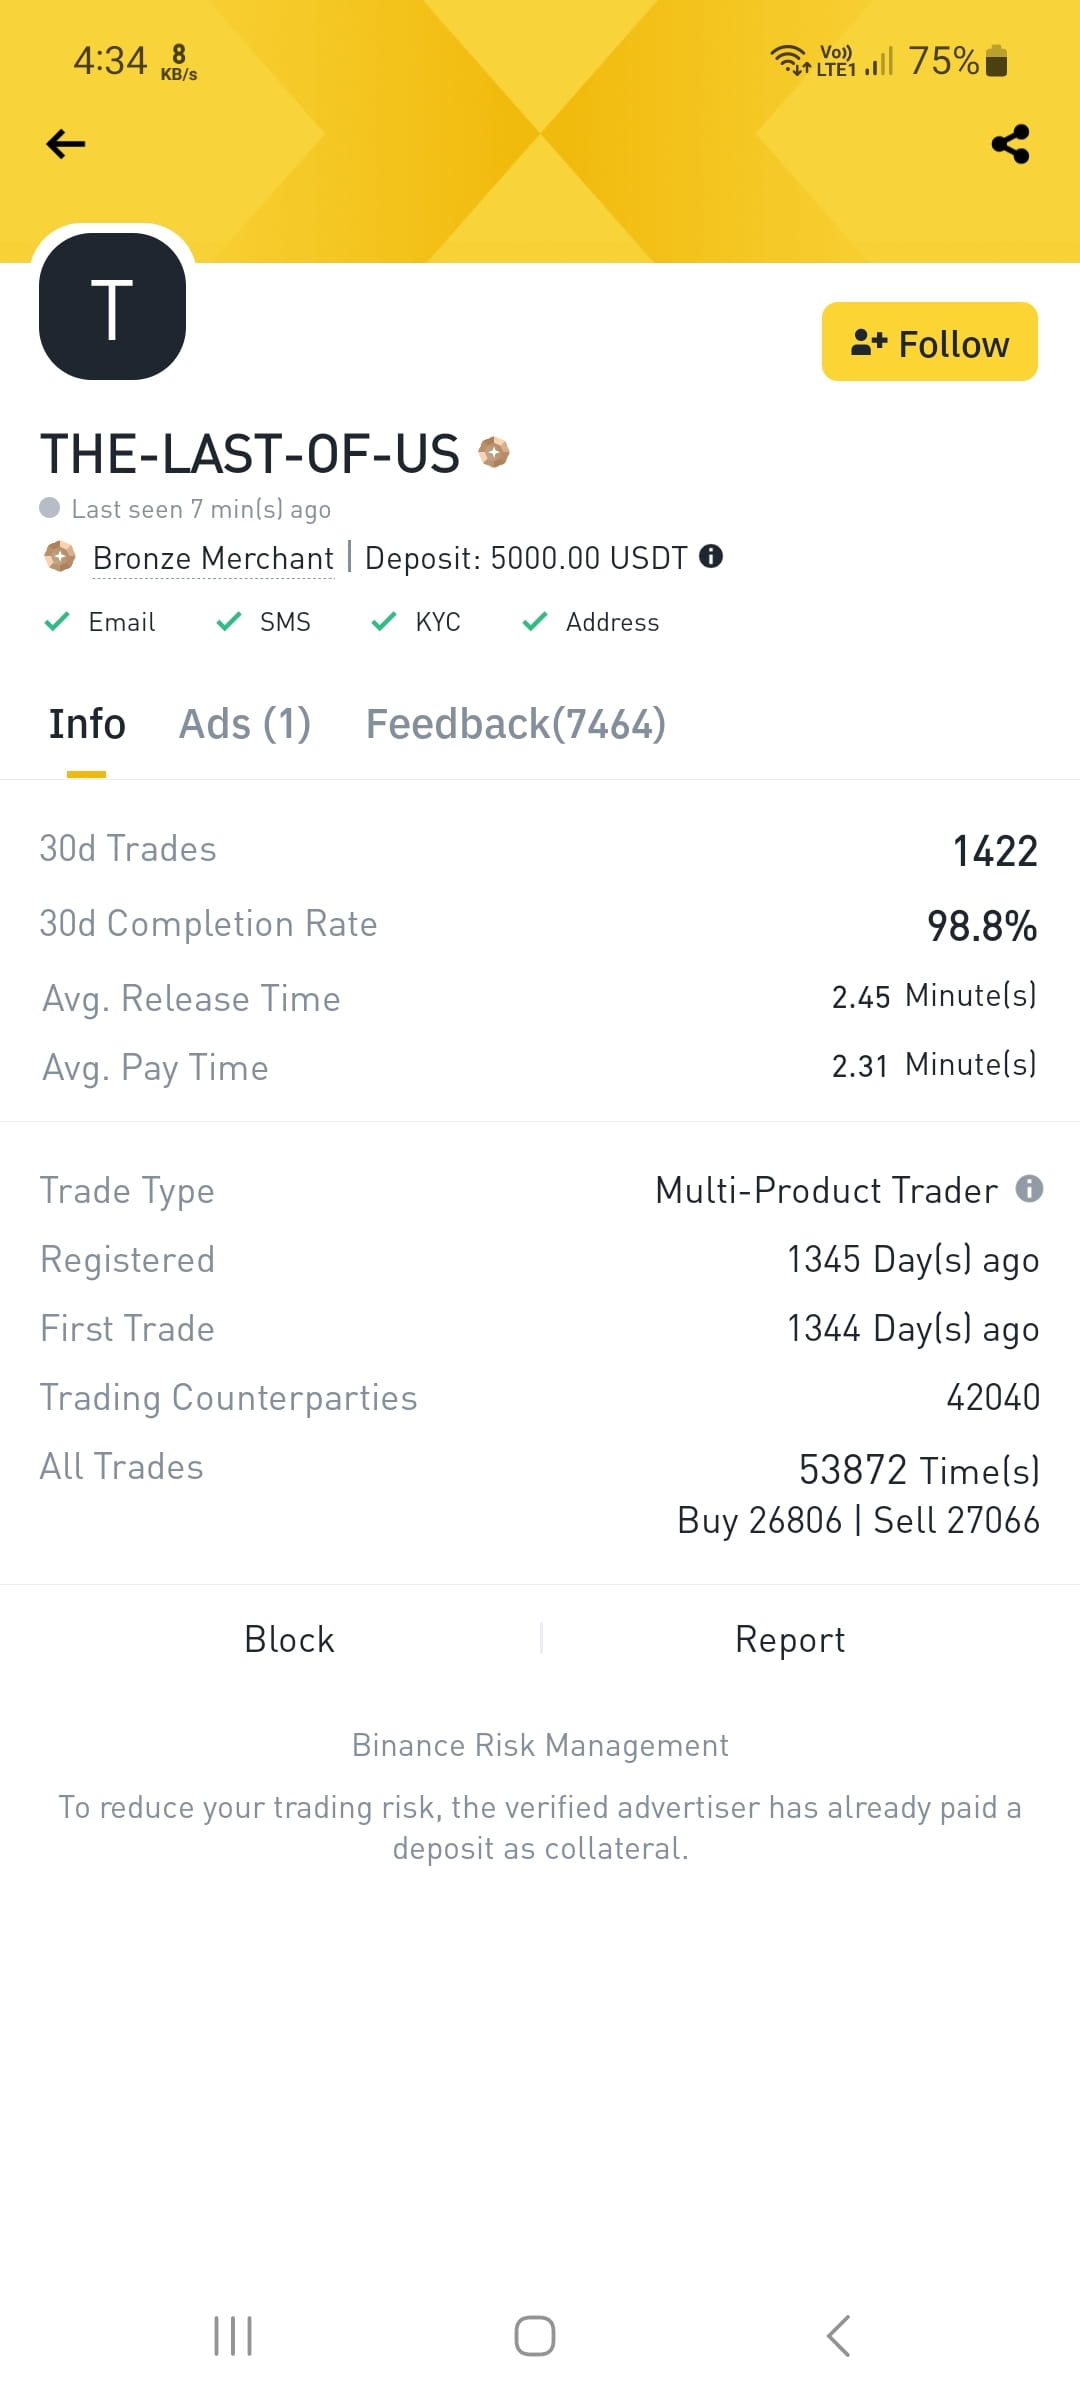Tap the Multi-Product Trader info icon
The height and width of the screenshot is (2400, 1080).
(x=1029, y=1188)
